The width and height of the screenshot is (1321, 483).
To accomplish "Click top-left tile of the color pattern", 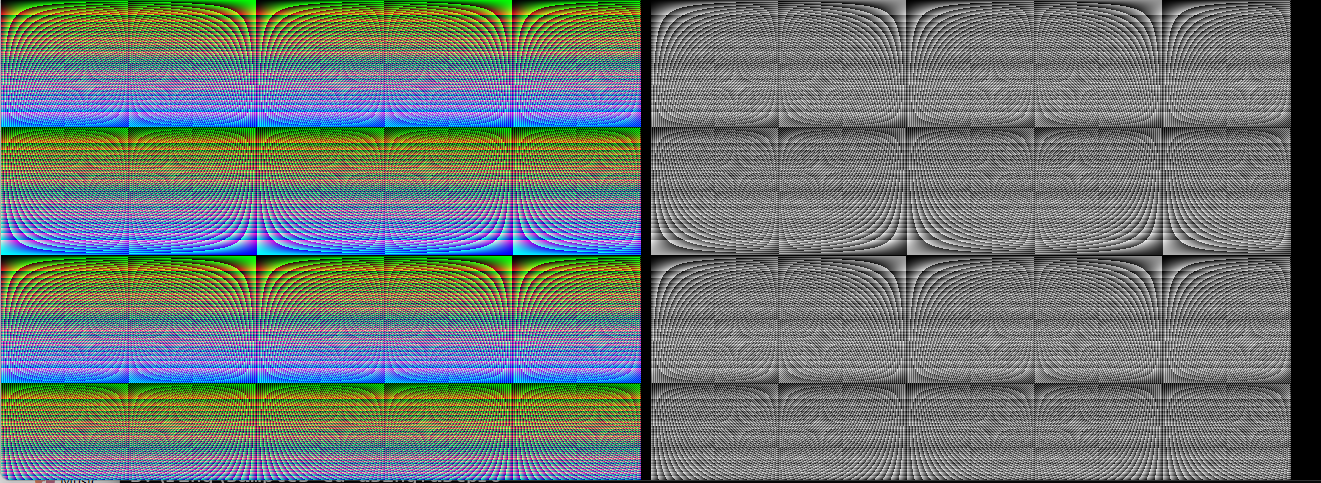I will click(64, 64).
